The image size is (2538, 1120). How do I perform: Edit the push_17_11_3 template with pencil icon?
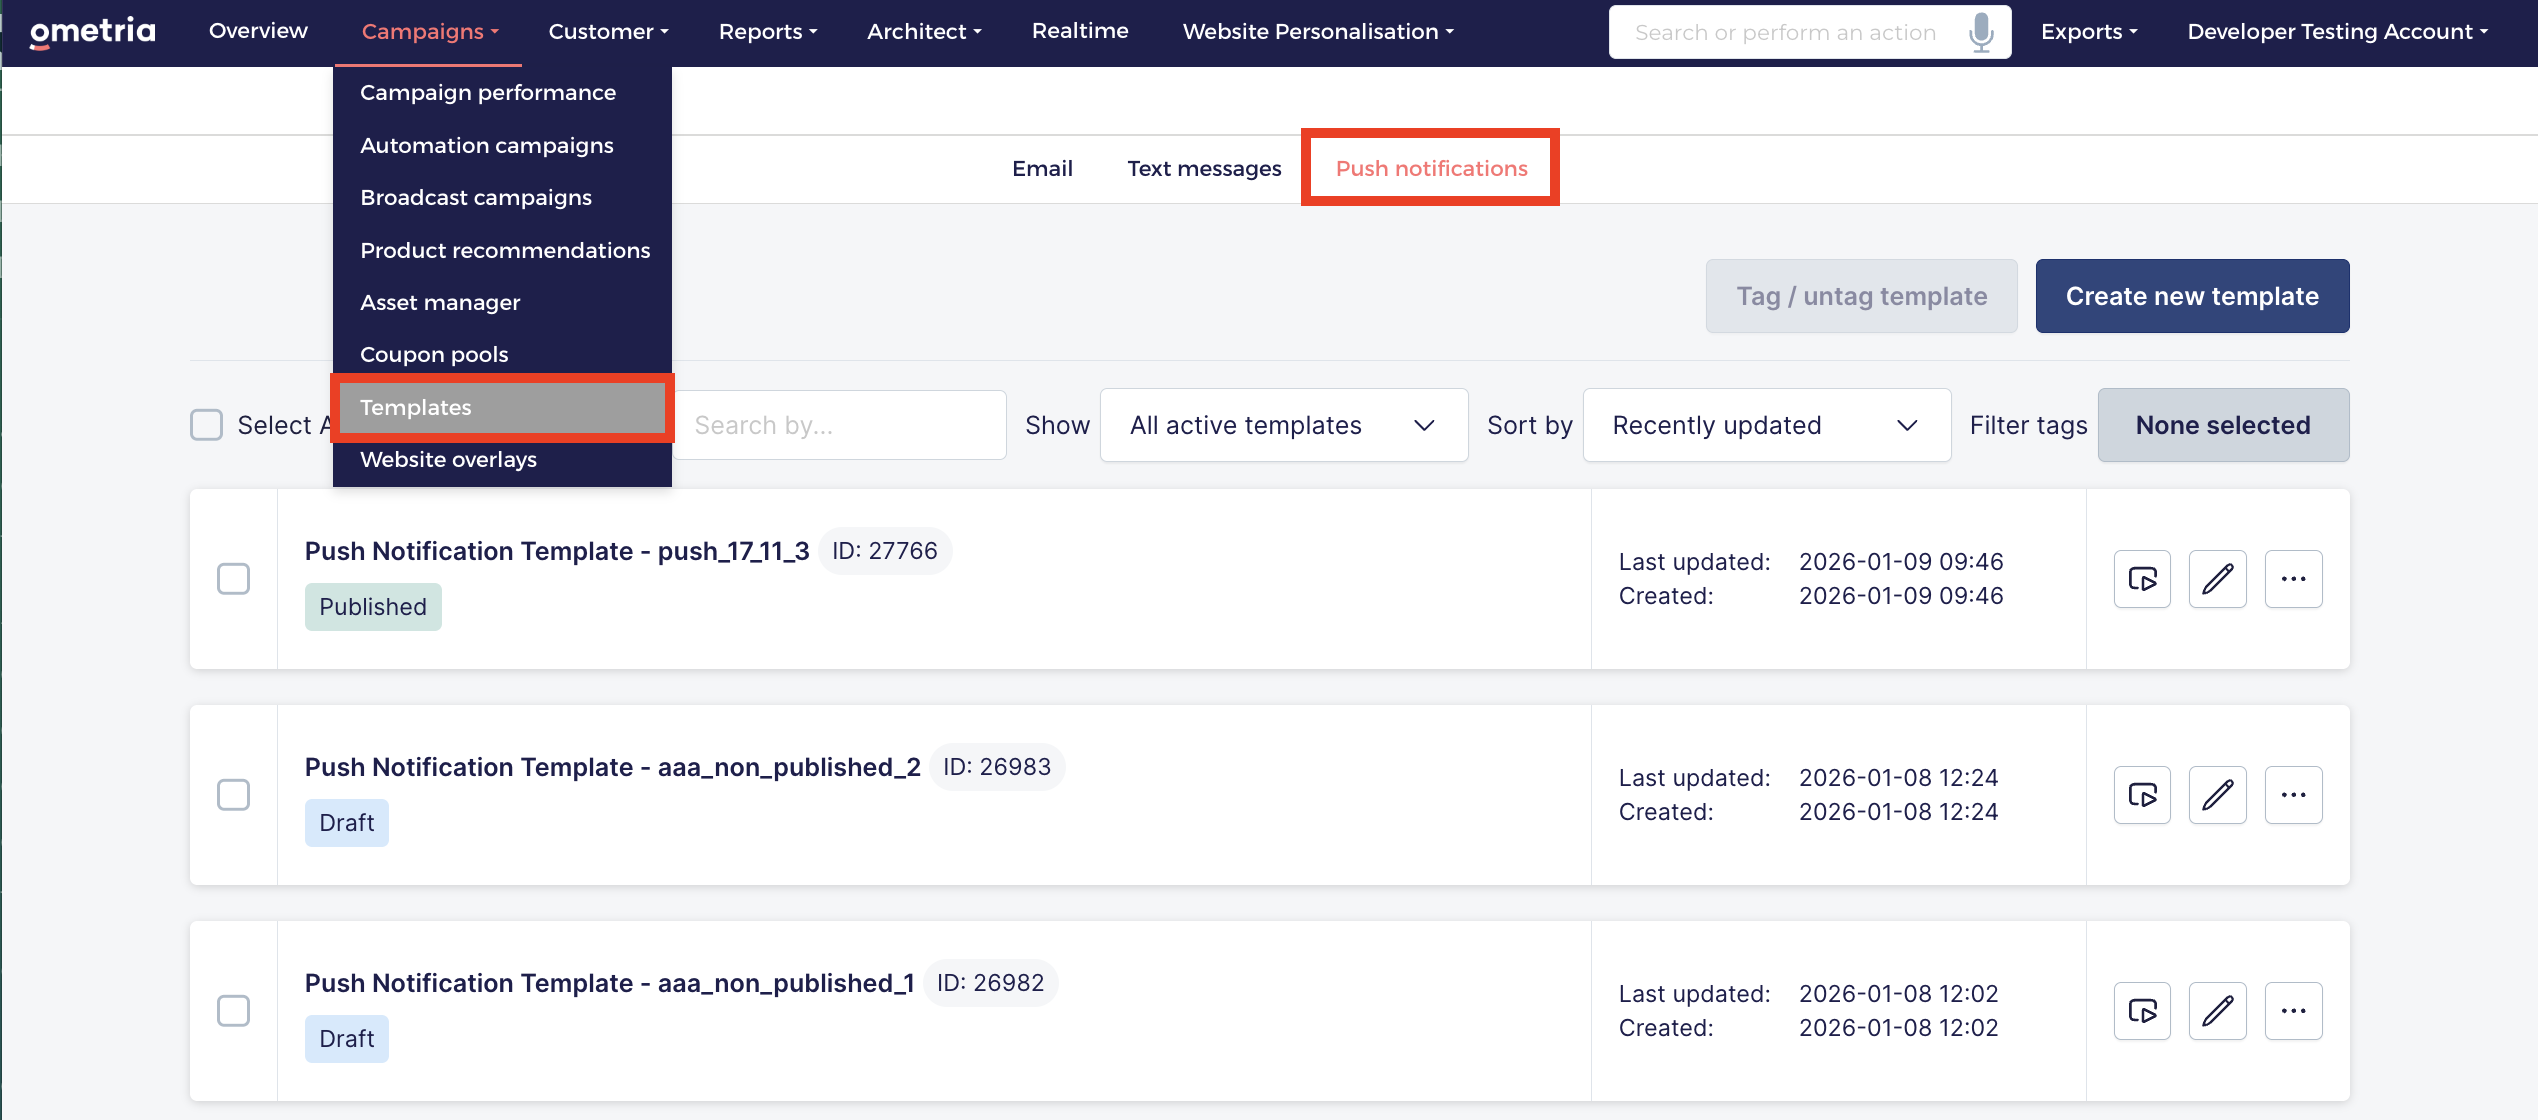(2217, 579)
